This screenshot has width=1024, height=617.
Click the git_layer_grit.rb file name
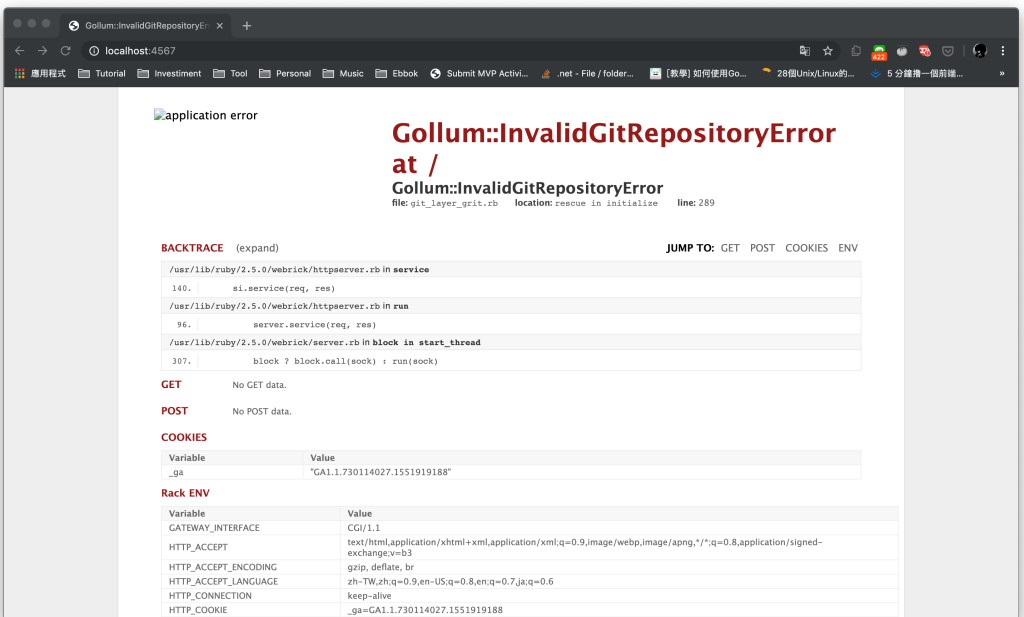pyautogui.click(x=454, y=204)
